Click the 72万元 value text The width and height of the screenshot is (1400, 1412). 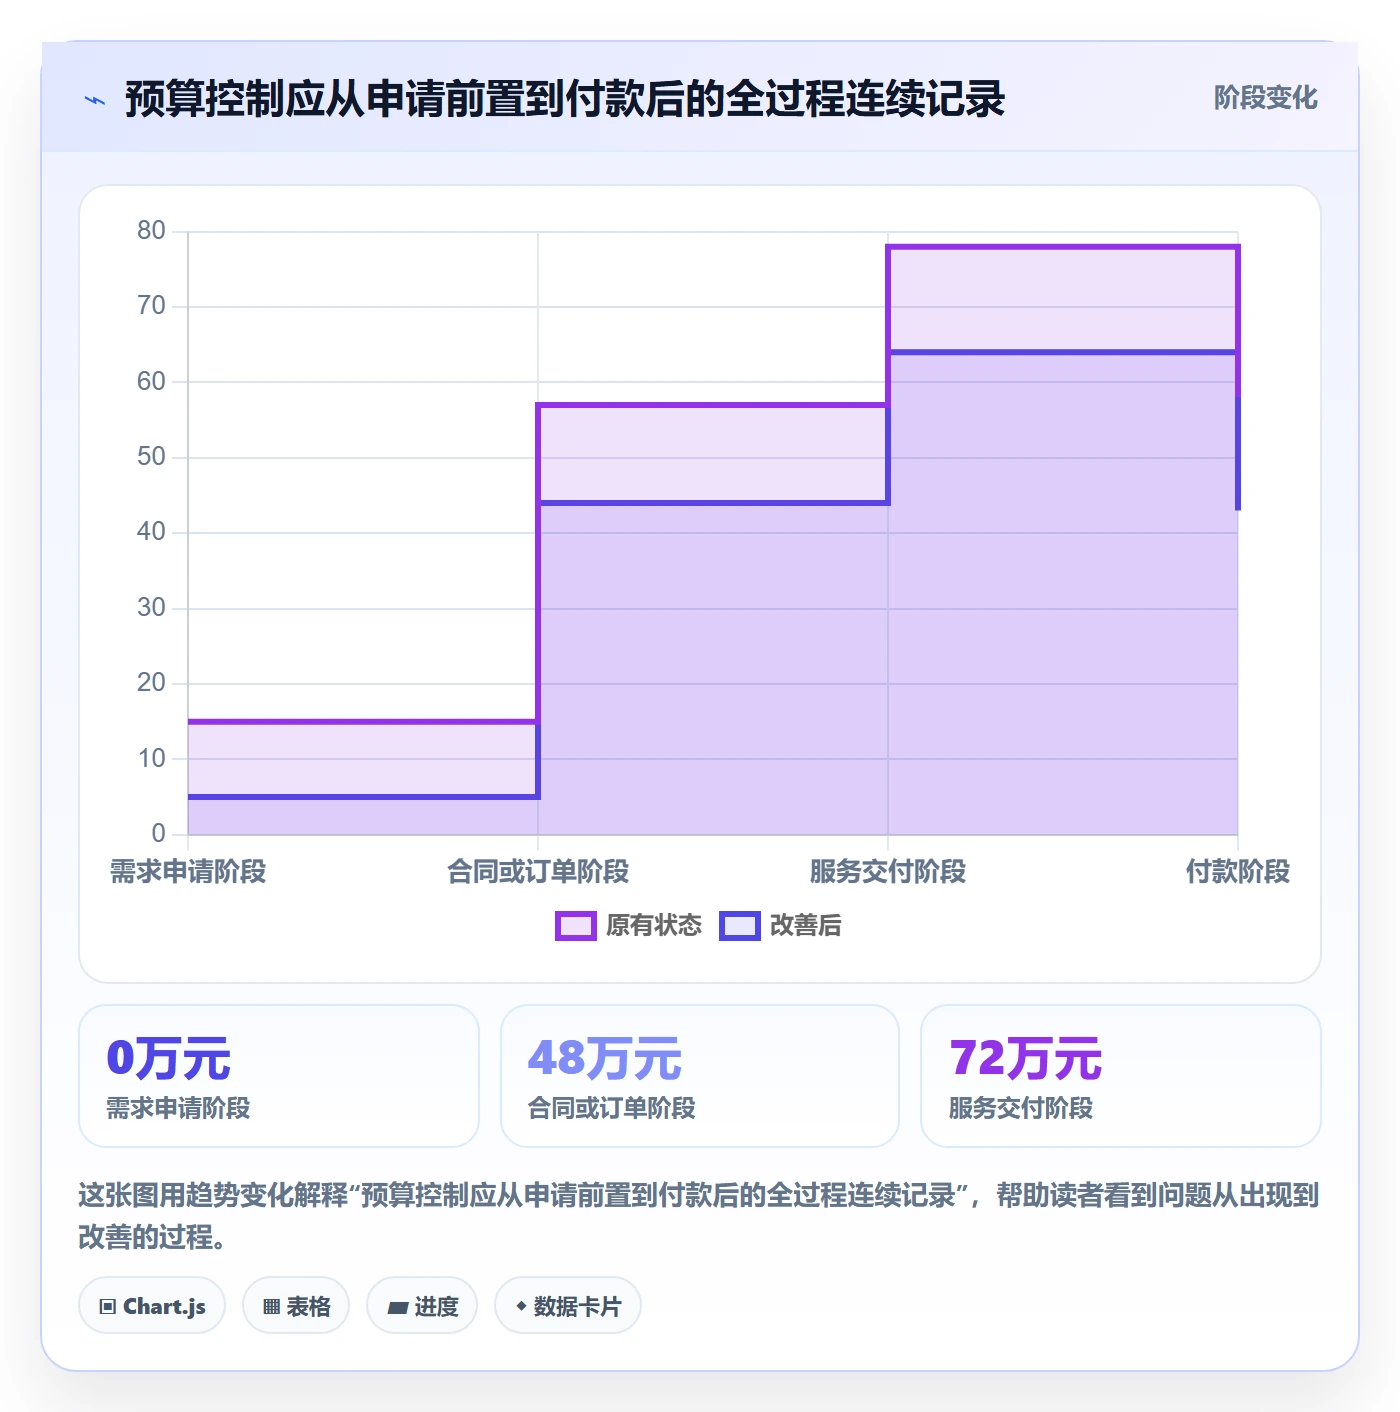1026,1058
